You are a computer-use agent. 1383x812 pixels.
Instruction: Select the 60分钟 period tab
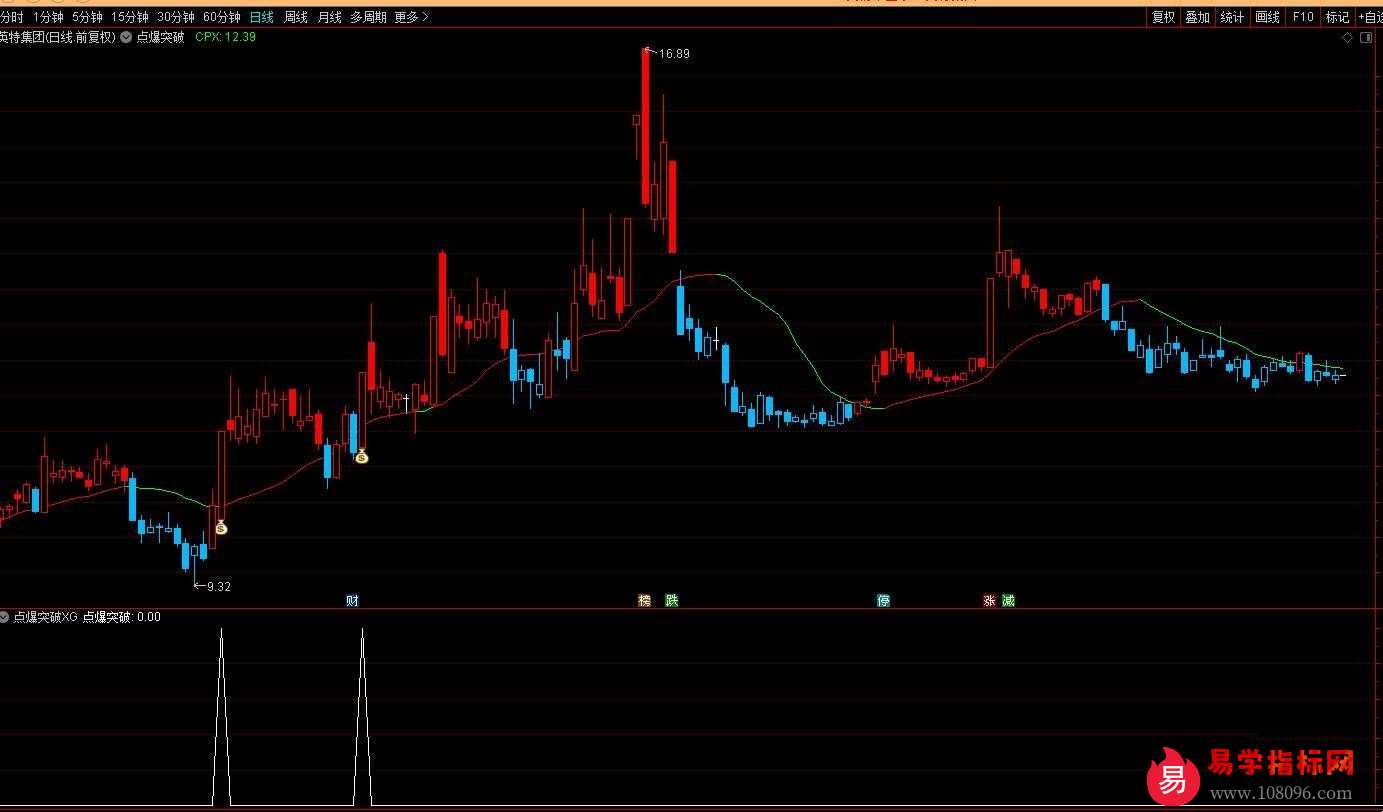221,17
